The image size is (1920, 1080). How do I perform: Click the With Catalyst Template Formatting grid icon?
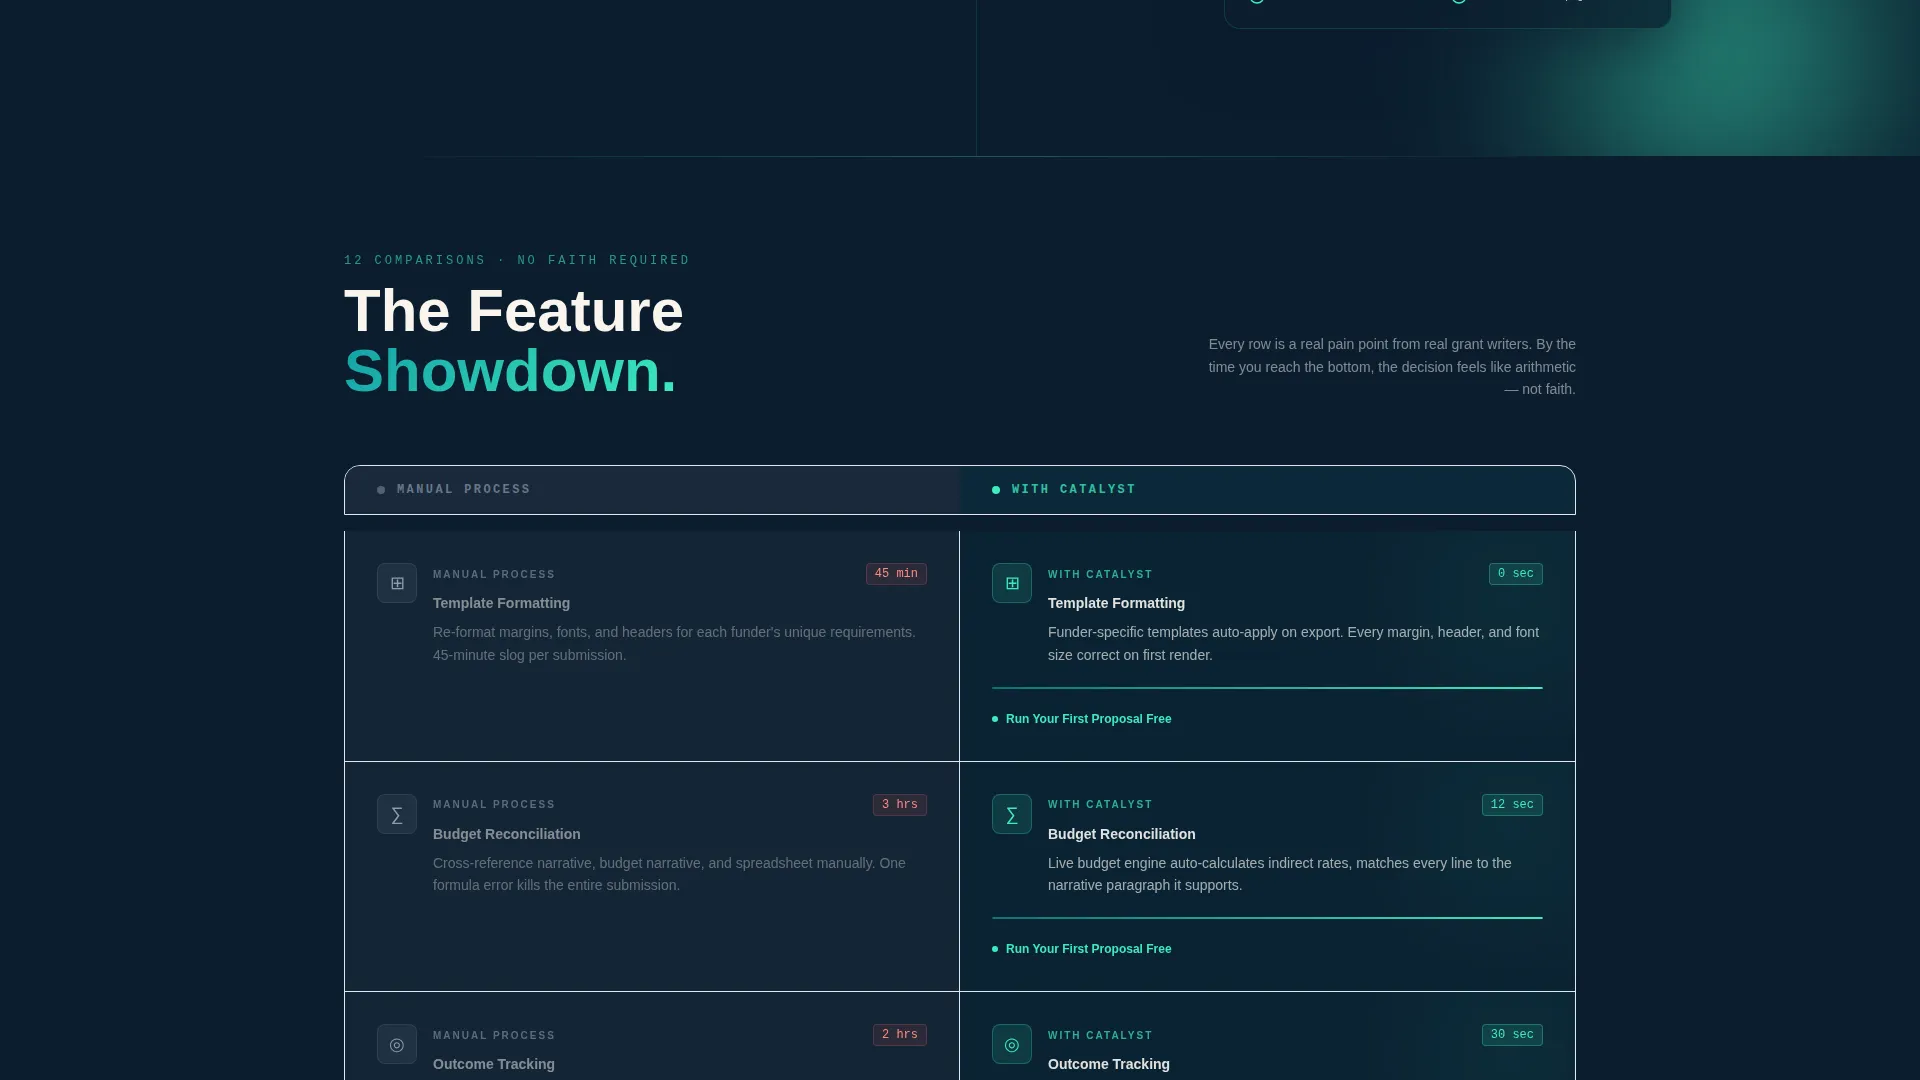pos(1012,583)
